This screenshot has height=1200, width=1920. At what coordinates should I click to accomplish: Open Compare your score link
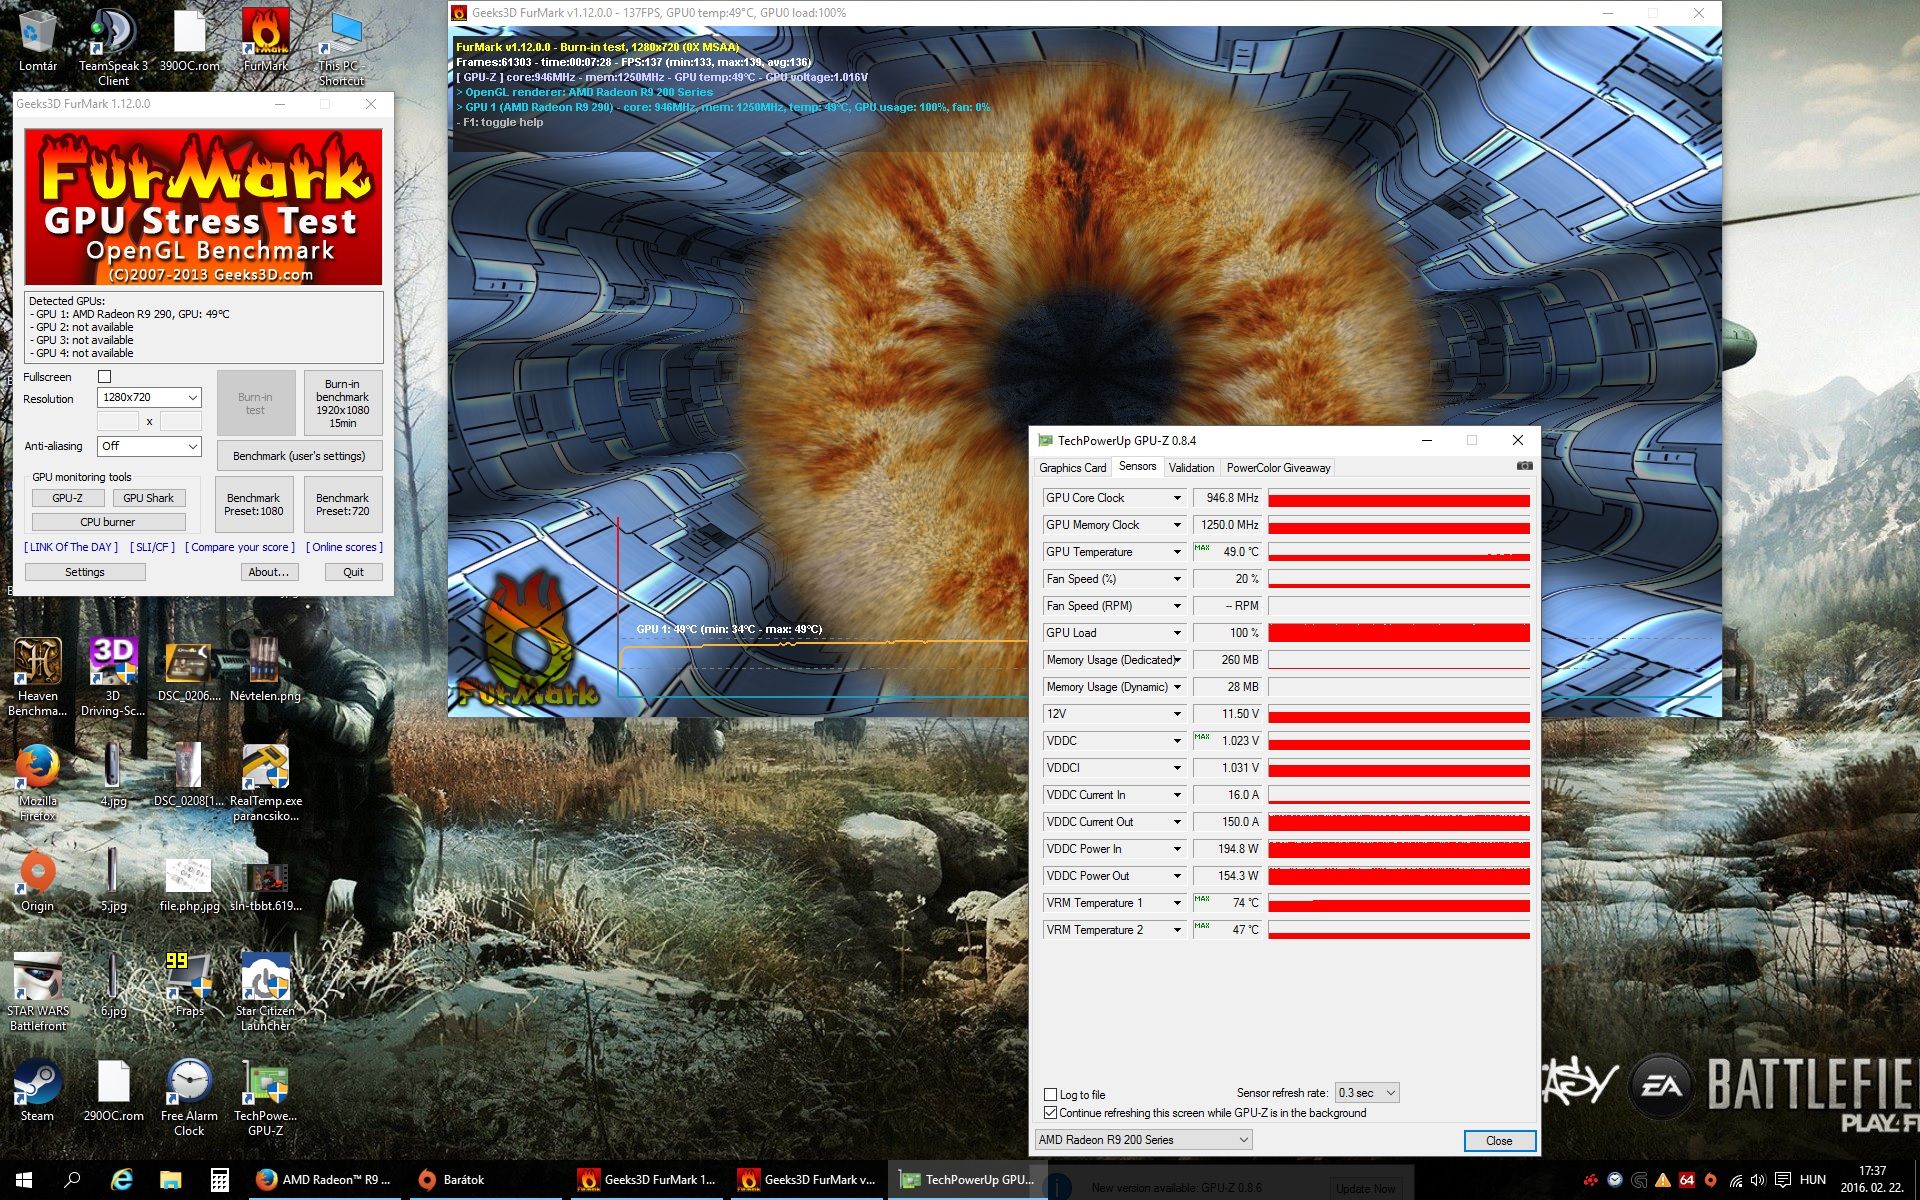pos(240,547)
